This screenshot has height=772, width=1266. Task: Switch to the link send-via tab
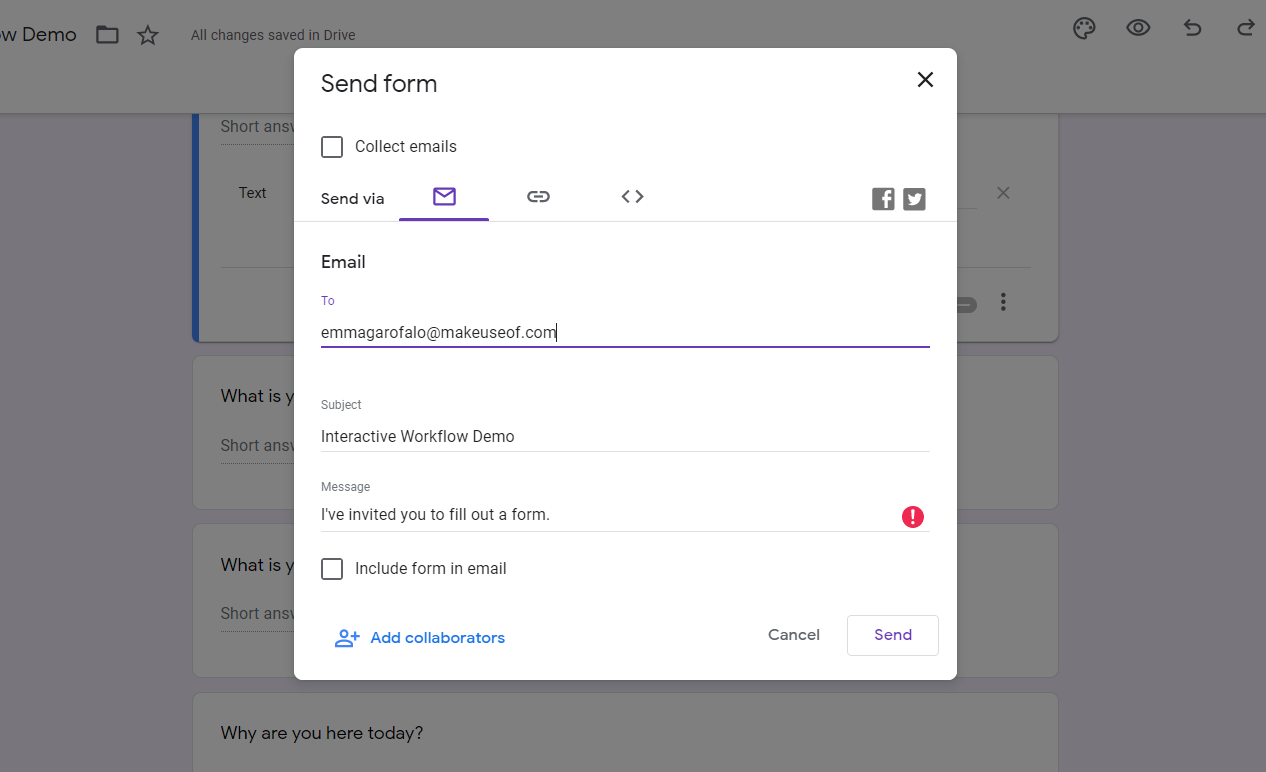(x=538, y=197)
